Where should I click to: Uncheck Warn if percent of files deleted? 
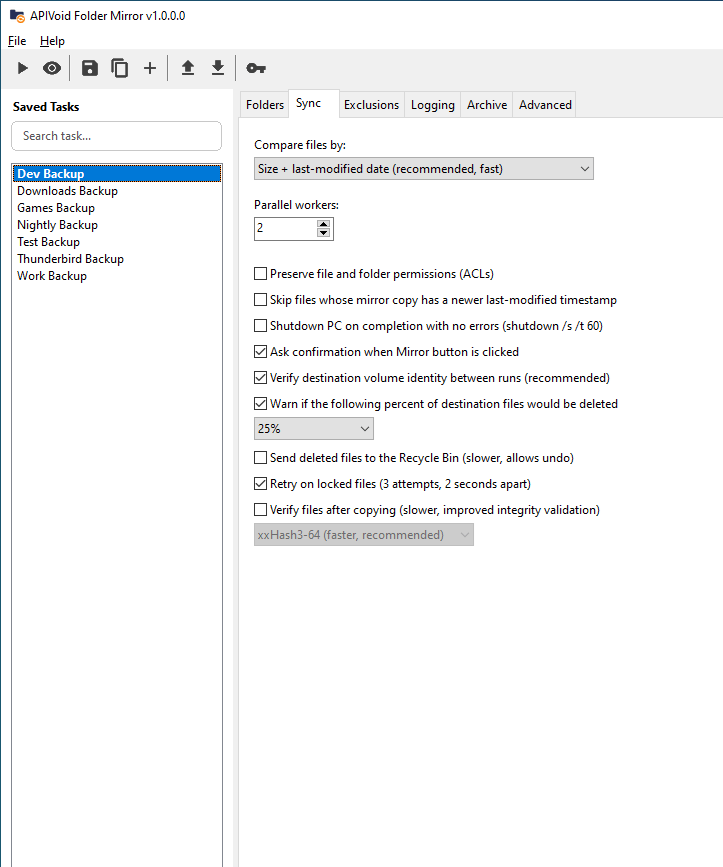pos(260,404)
